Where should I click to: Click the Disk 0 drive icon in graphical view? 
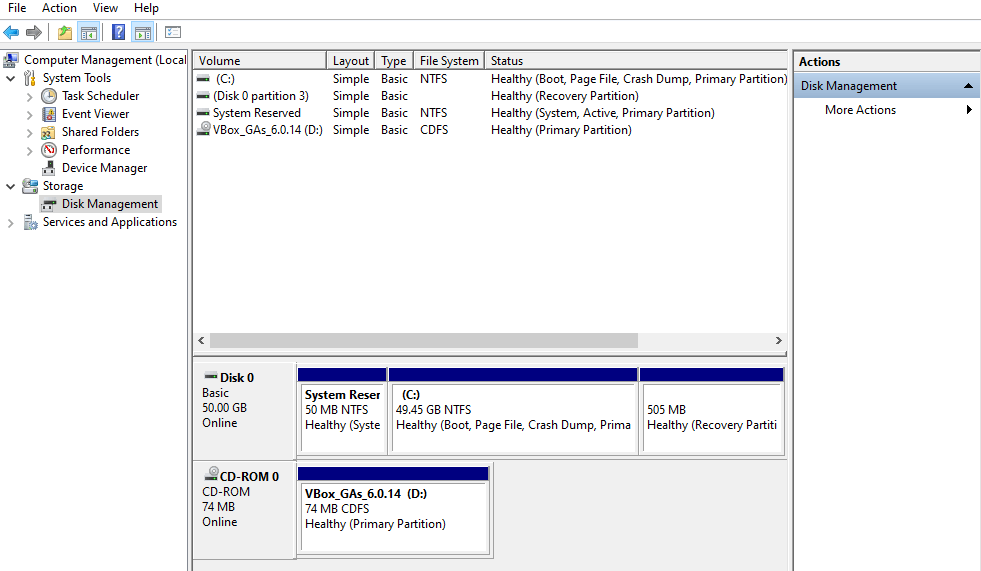pos(211,376)
